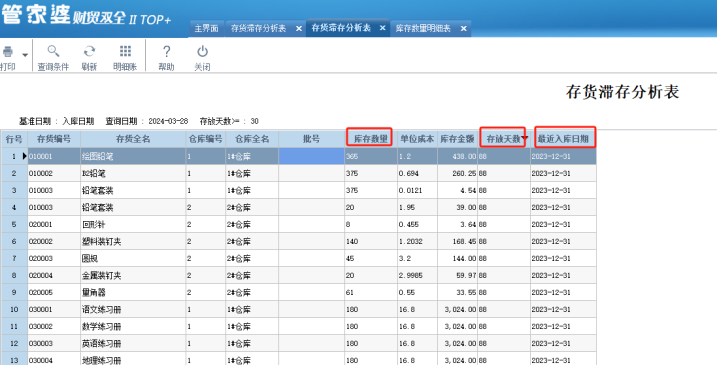The image size is (718, 365).
Task: Click the 仓库编号 column header
Action: [x=206, y=139]
